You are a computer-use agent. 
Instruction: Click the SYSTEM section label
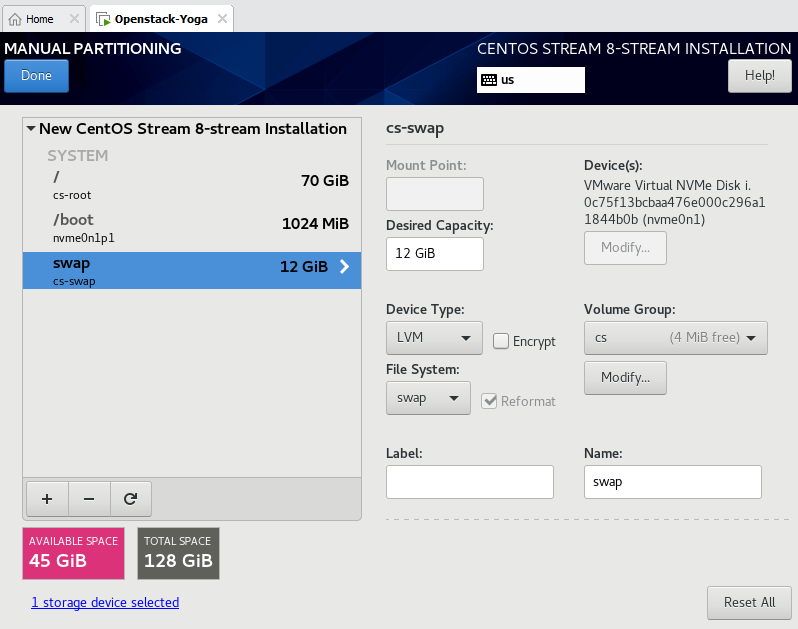(x=78, y=156)
